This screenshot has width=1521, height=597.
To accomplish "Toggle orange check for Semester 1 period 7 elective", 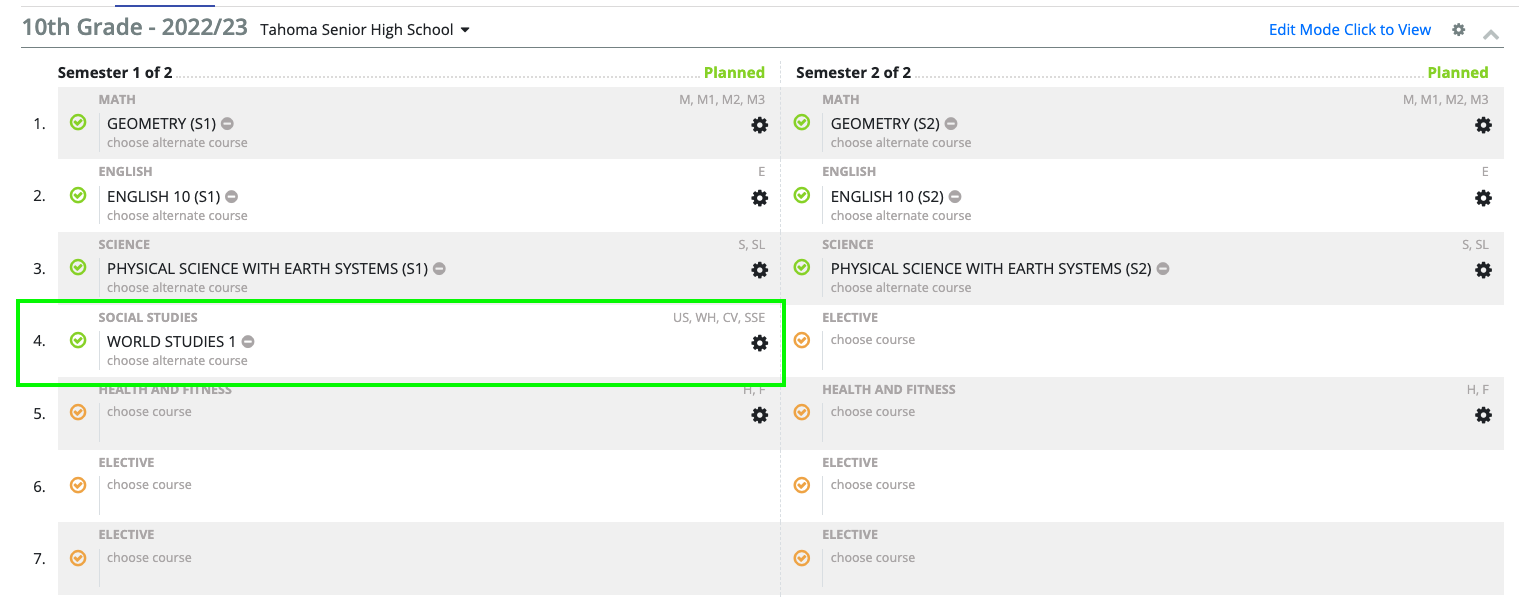I will [78, 558].
